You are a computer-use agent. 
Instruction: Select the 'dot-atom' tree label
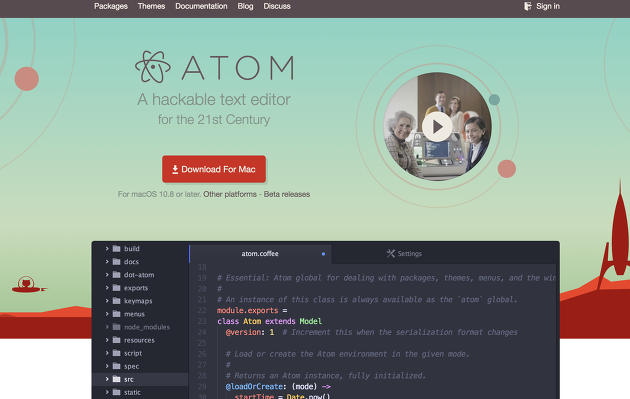[x=139, y=275]
